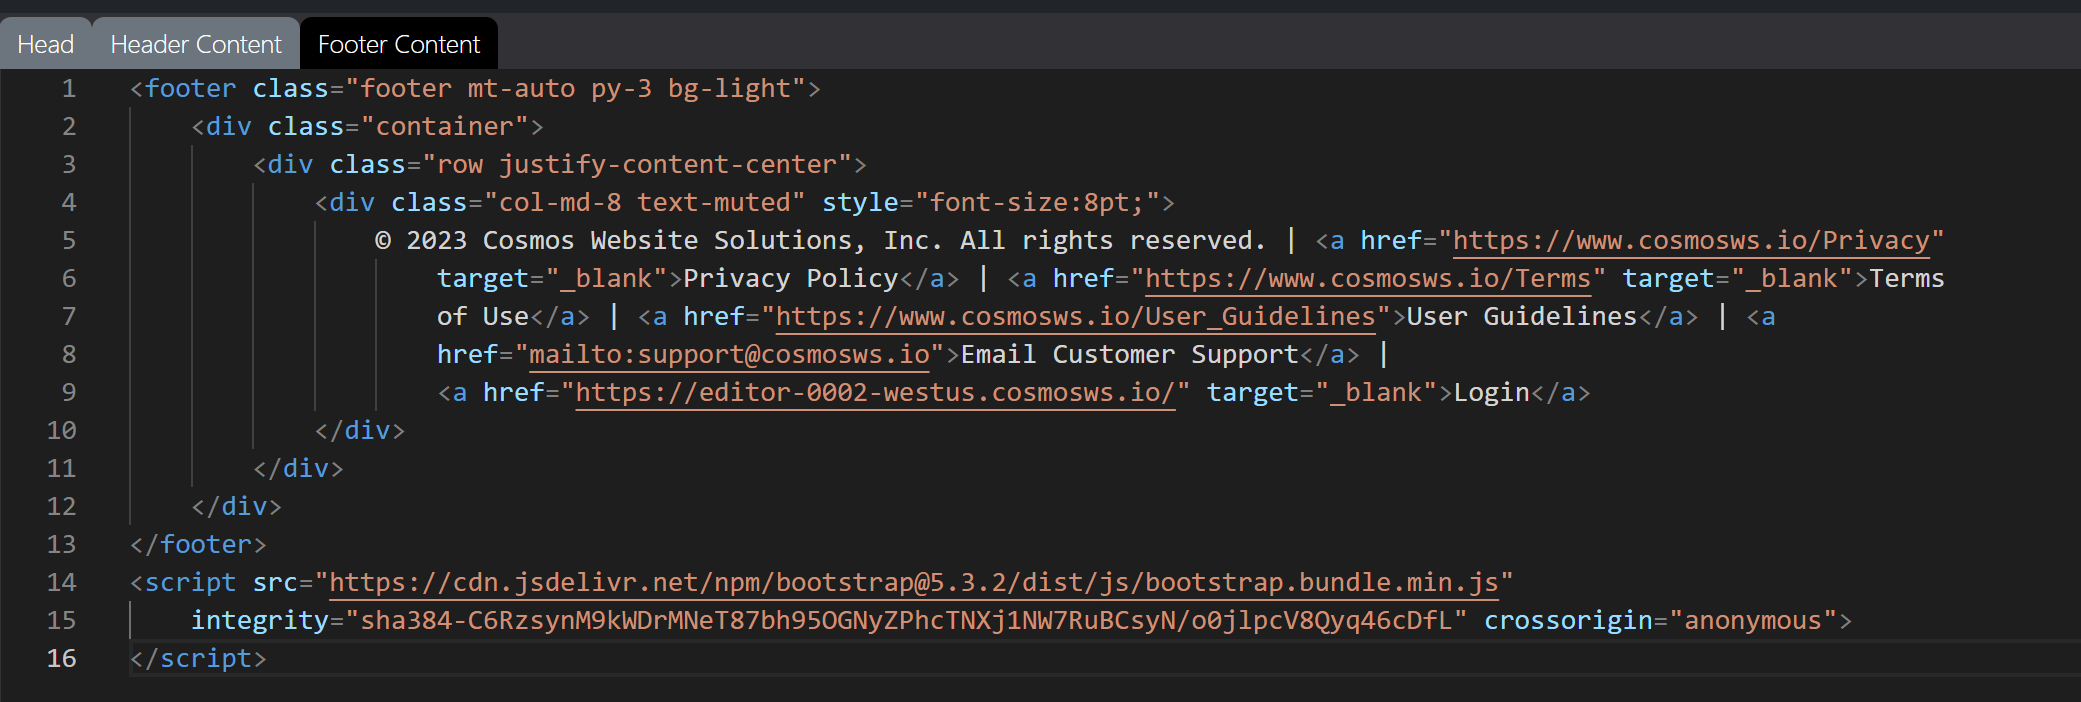Click the integrity sha384 hash value
This screenshot has height=702, width=2081.
click(906, 620)
